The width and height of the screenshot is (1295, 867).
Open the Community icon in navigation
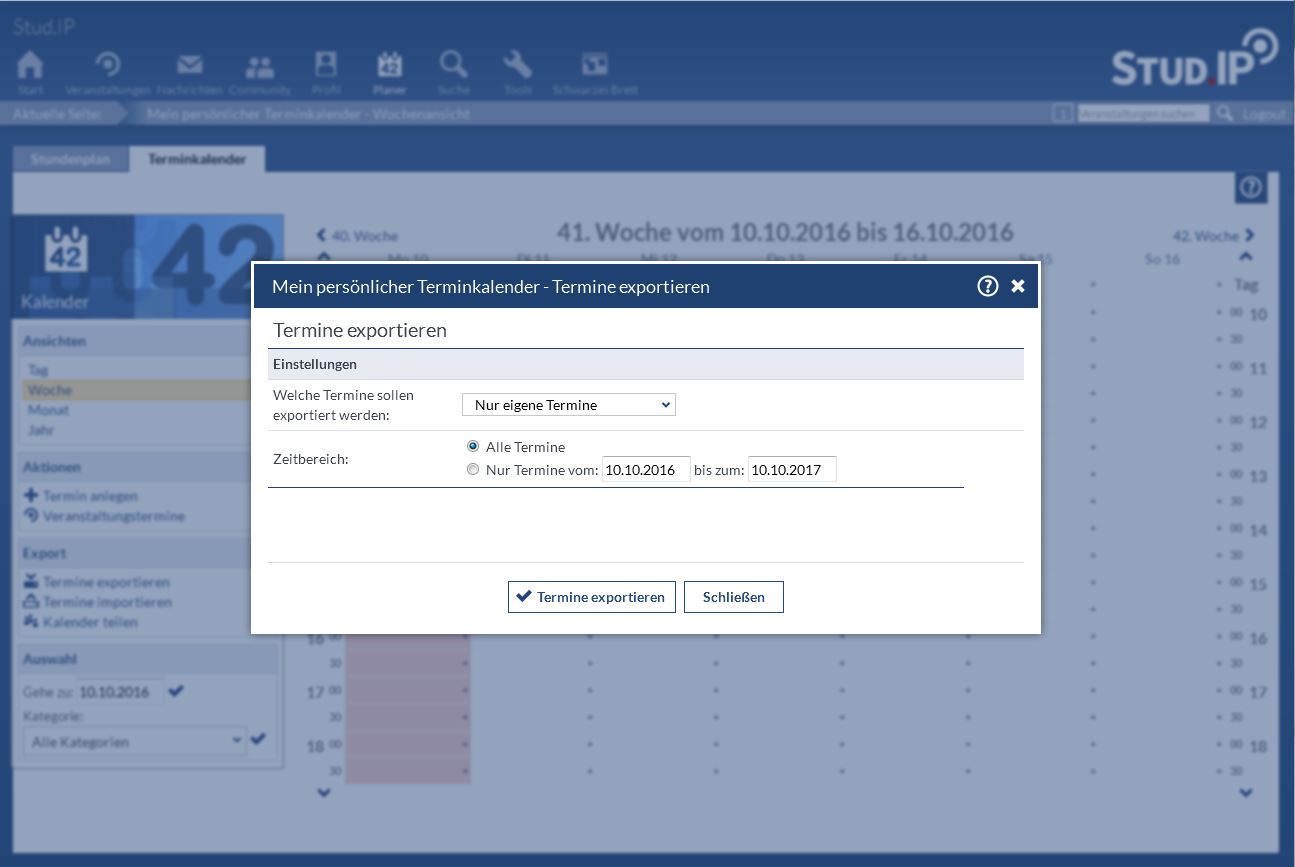click(259, 66)
